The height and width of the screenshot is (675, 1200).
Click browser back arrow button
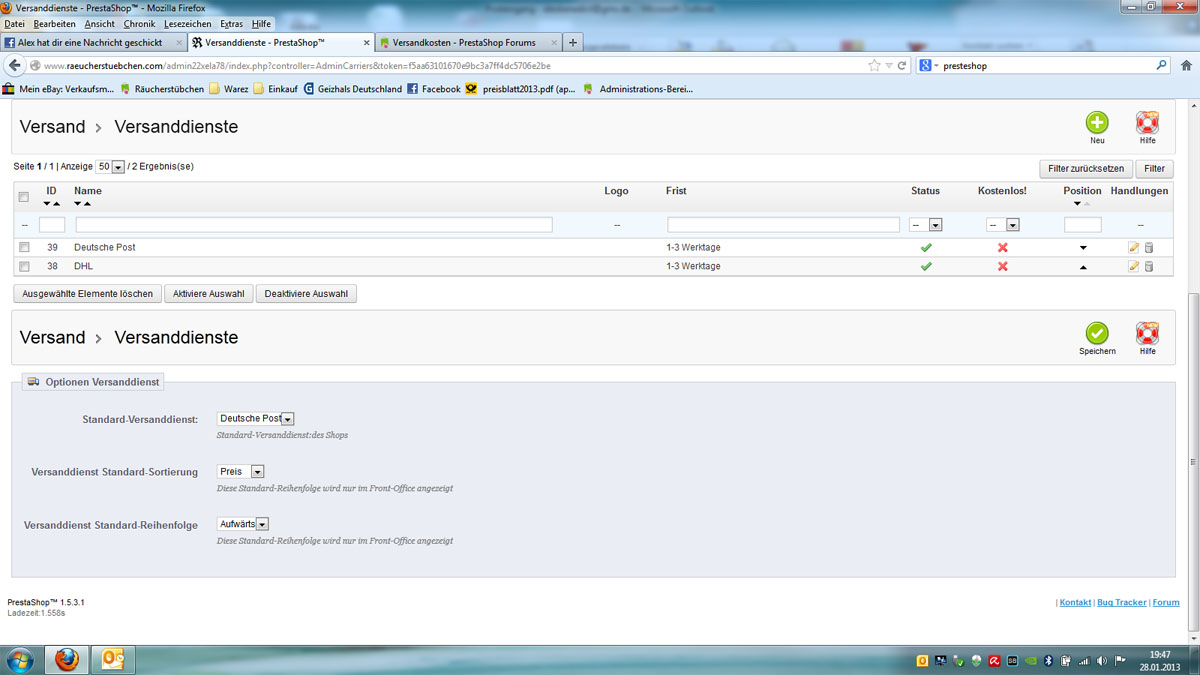tap(15, 65)
